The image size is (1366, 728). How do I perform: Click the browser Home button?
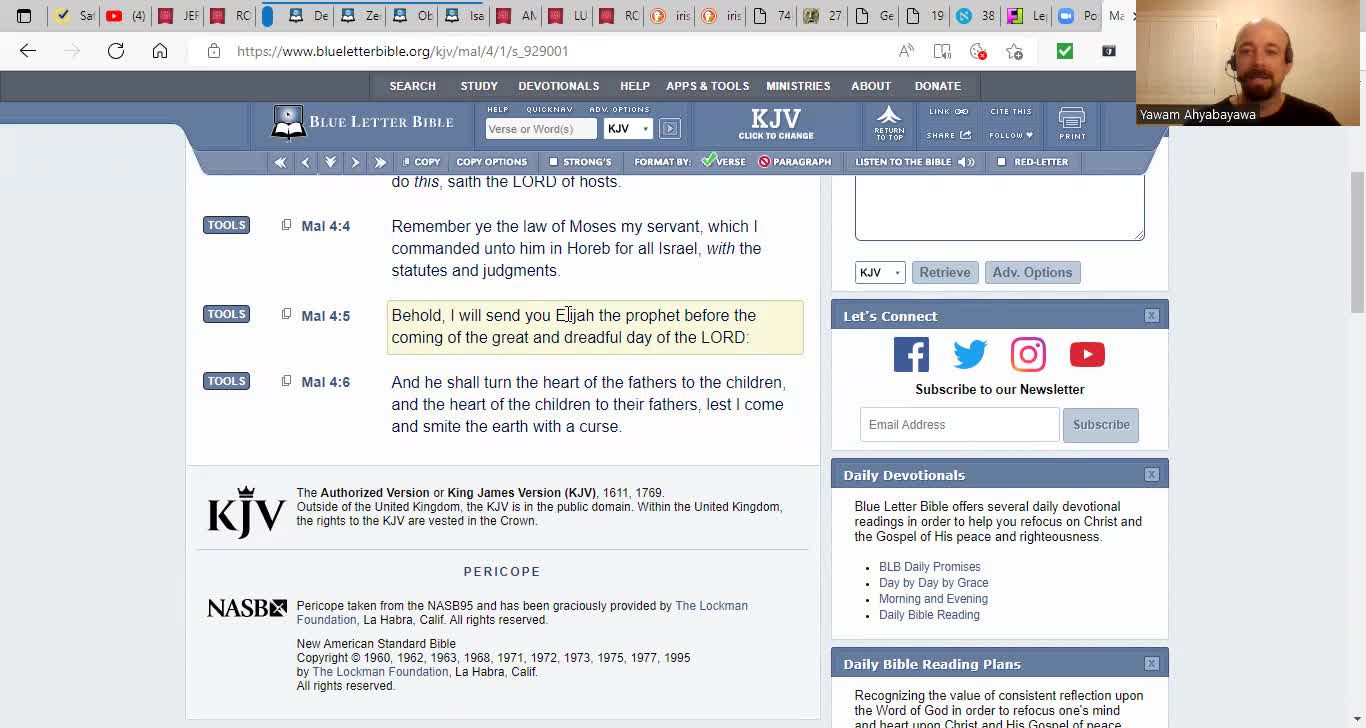(160, 51)
